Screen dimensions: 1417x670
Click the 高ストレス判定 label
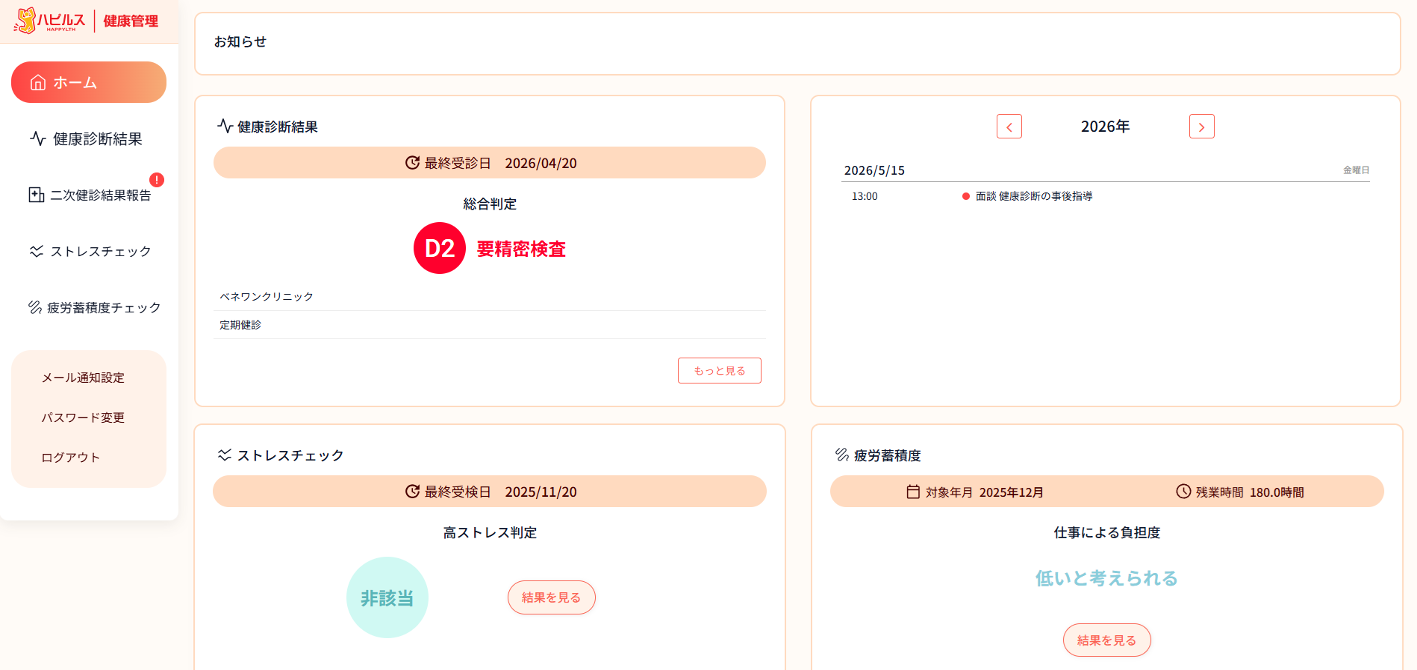tap(490, 532)
